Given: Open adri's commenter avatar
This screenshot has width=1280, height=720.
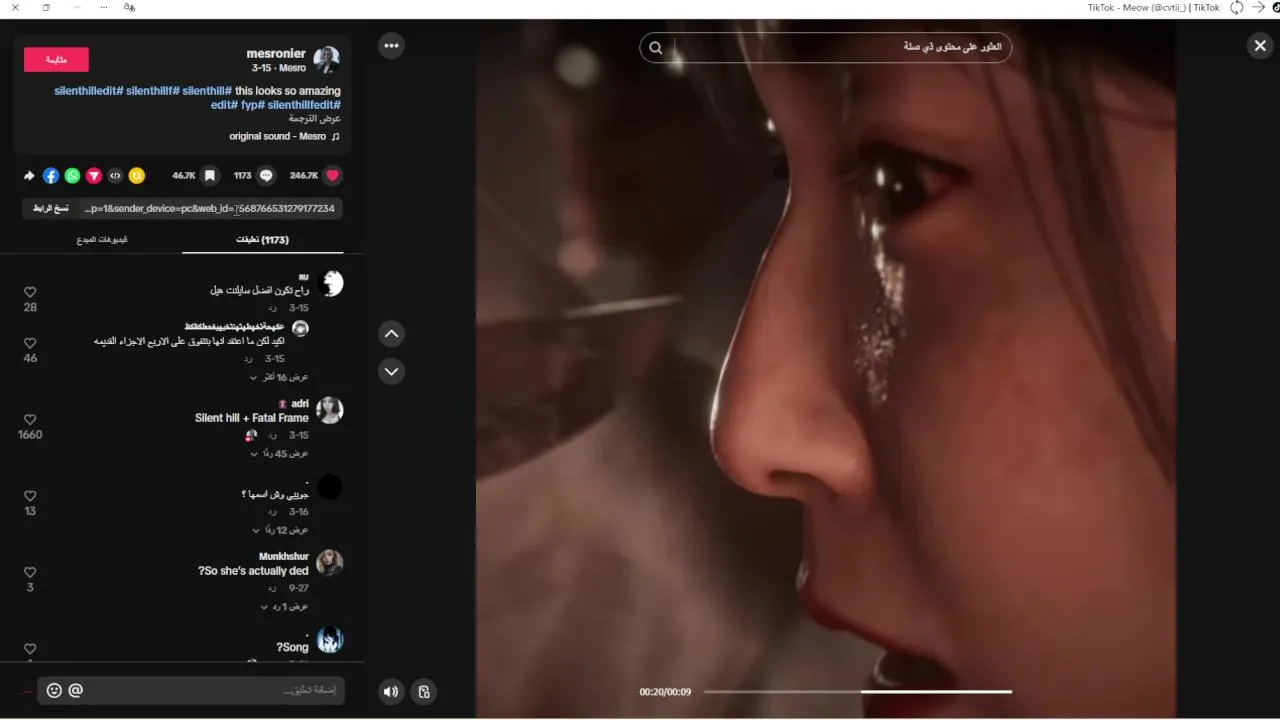Looking at the screenshot, I should tap(330, 410).
